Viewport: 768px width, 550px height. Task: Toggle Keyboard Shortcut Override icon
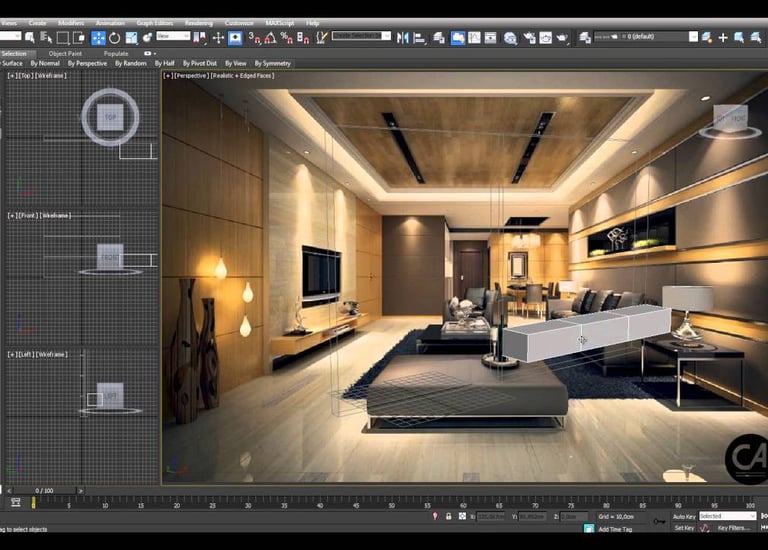point(235,38)
